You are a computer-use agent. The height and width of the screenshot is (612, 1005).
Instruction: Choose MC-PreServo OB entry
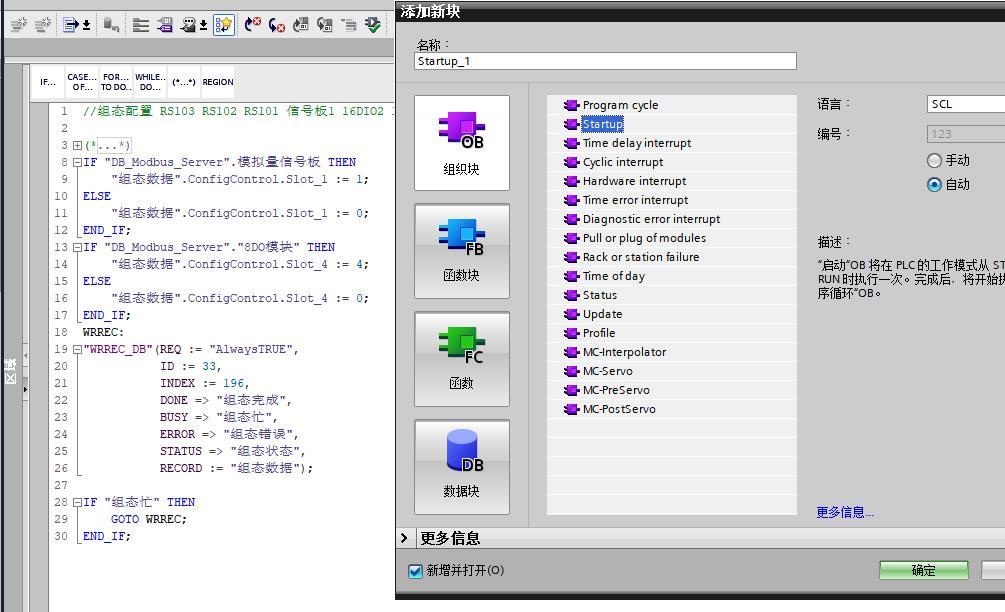672,390
